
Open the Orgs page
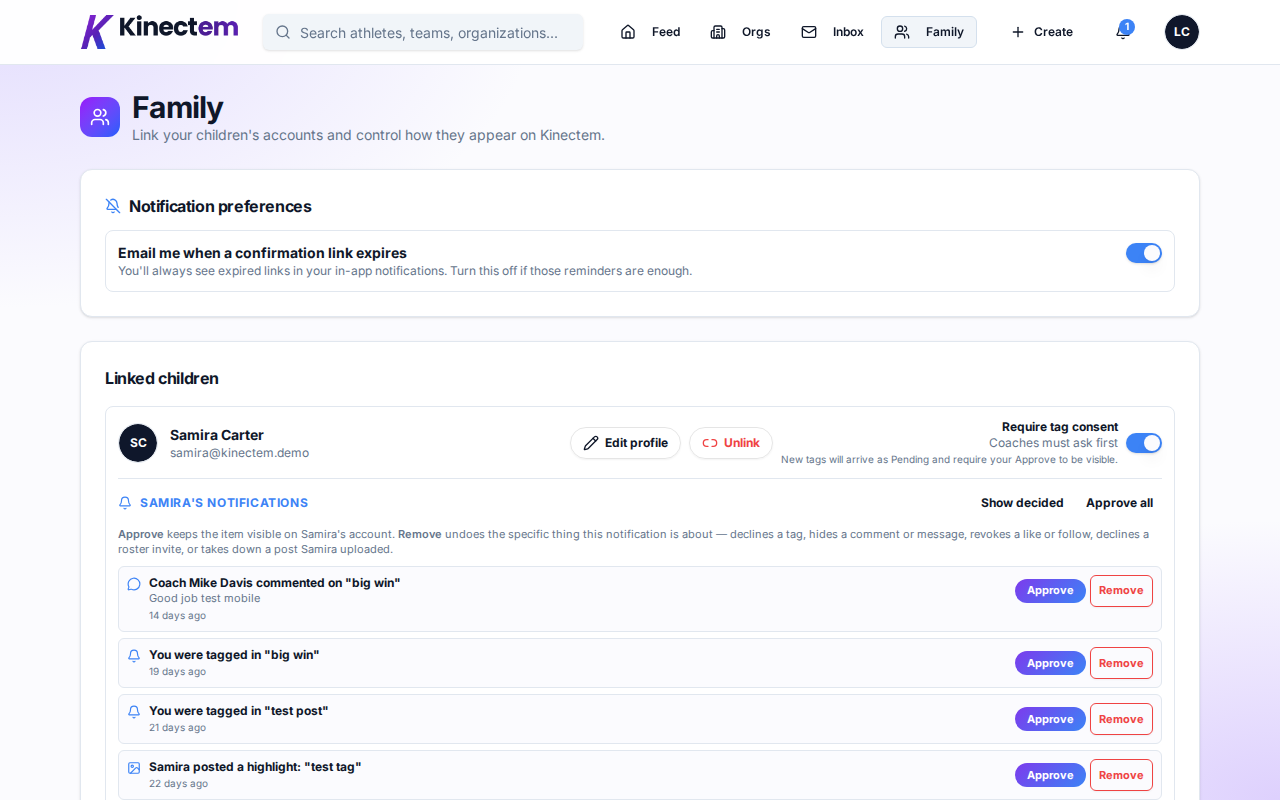740,32
